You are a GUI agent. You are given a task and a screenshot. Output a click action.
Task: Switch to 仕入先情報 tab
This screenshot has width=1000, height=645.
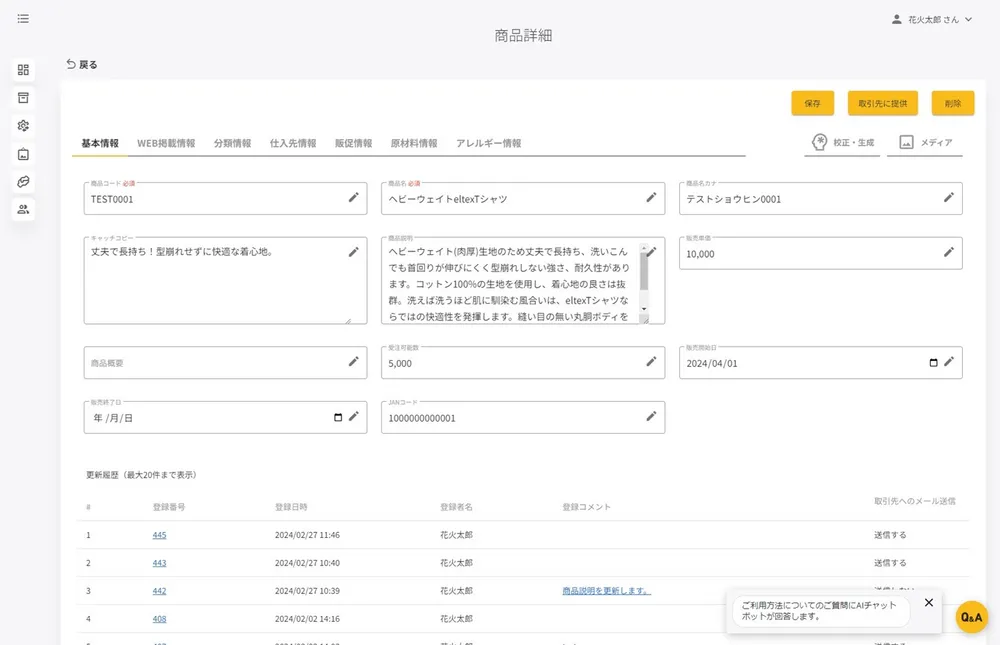293,143
